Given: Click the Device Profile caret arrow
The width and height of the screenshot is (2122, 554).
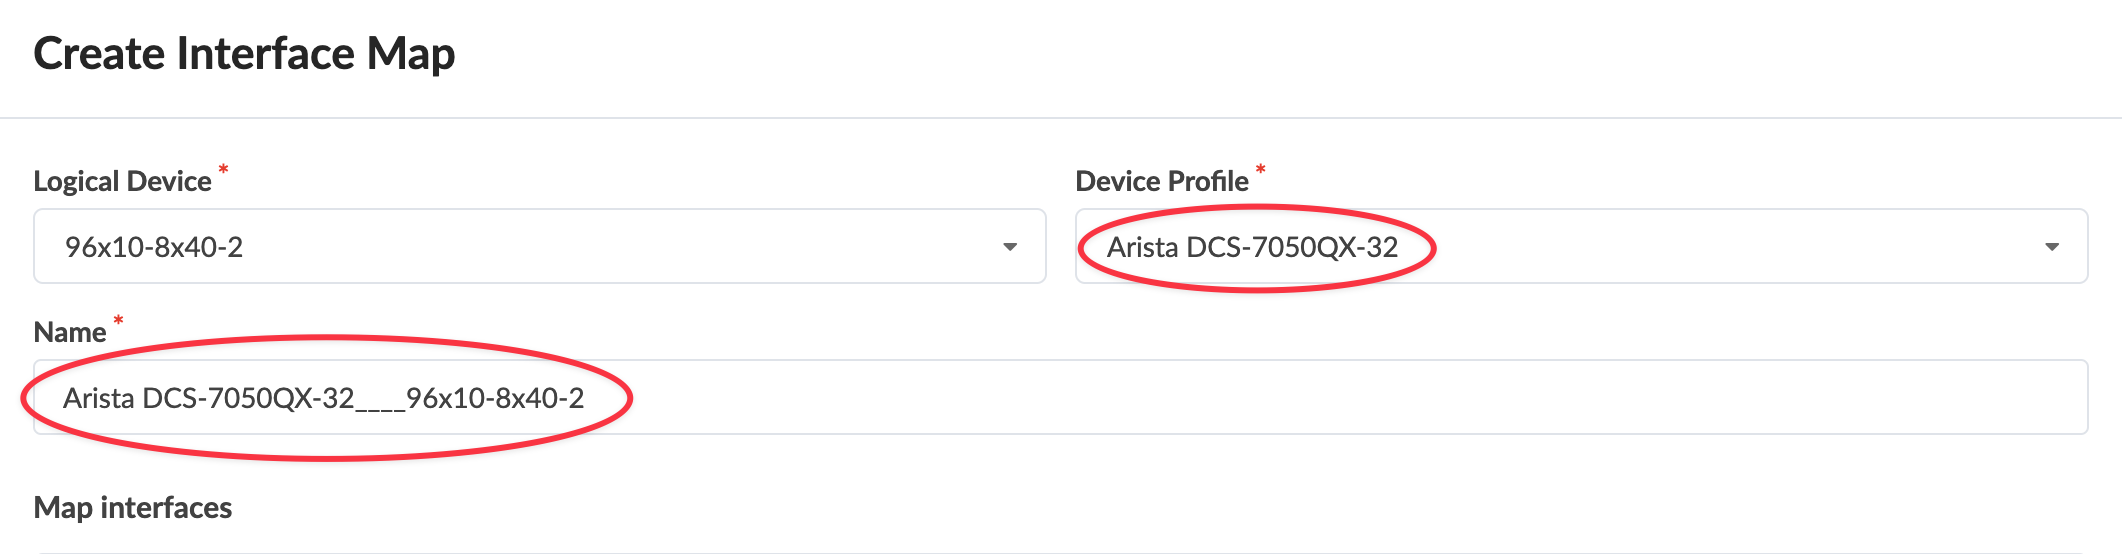Looking at the screenshot, I should (2052, 247).
